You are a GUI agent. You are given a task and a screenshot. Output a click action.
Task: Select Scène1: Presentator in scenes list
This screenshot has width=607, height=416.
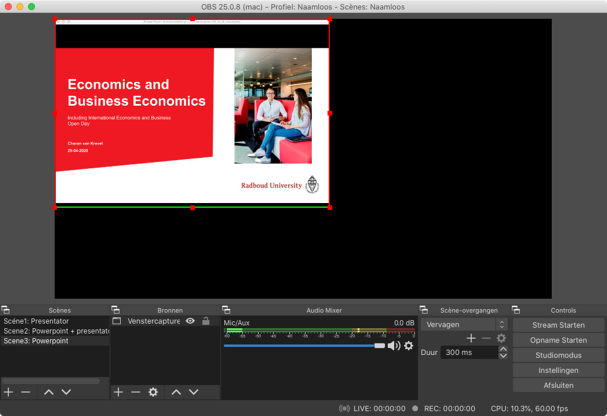coord(36,321)
